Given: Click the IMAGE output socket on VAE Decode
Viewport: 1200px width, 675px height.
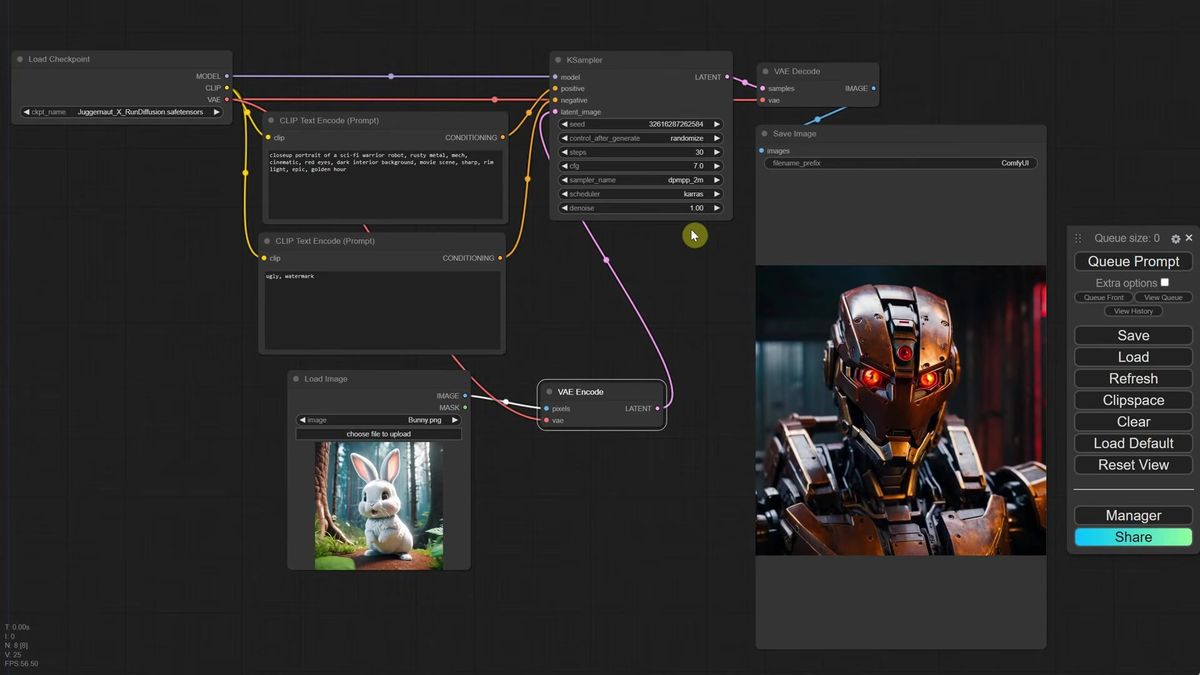Looking at the screenshot, I should click(x=873, y=88).
